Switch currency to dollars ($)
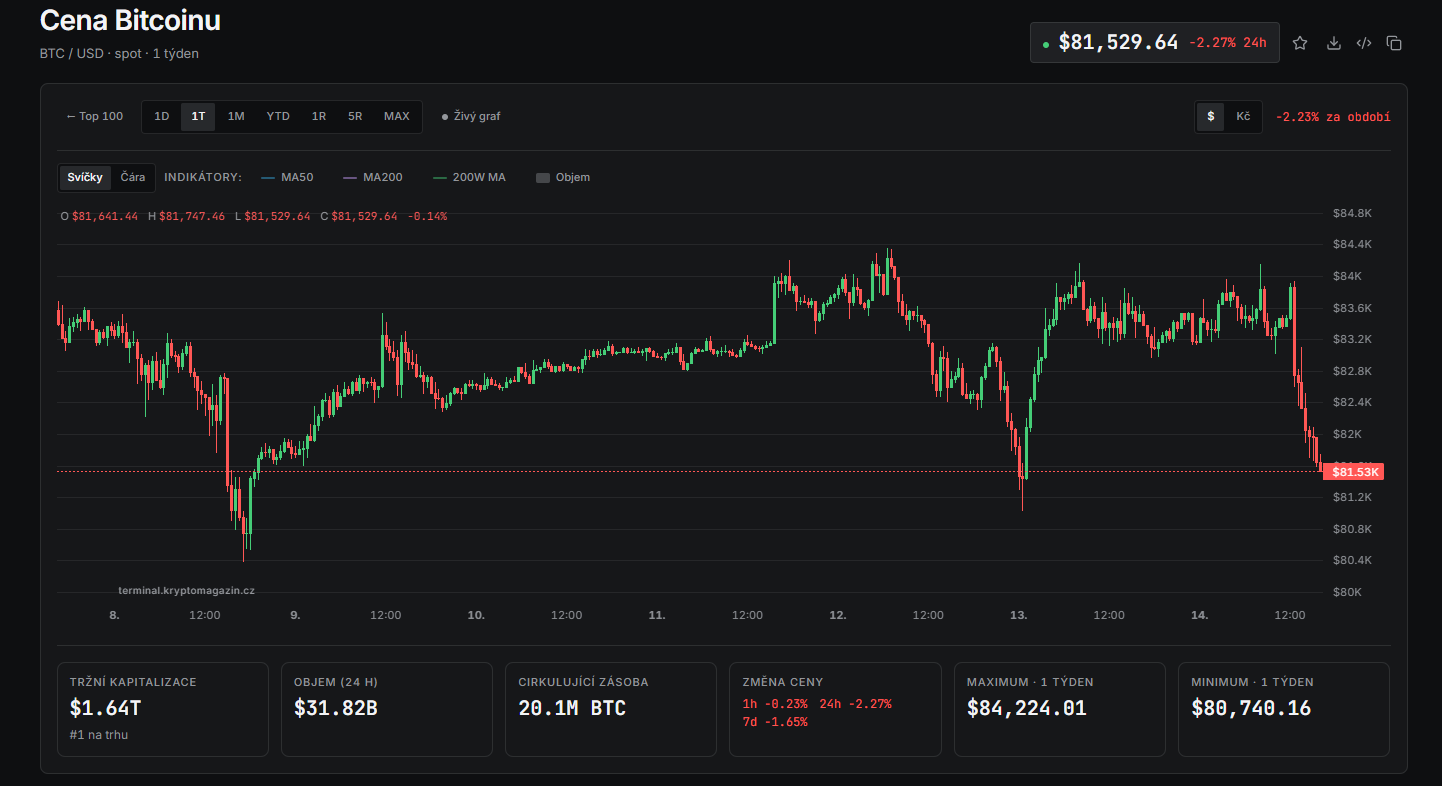The image size is (1442, 786). point(1211,116)
